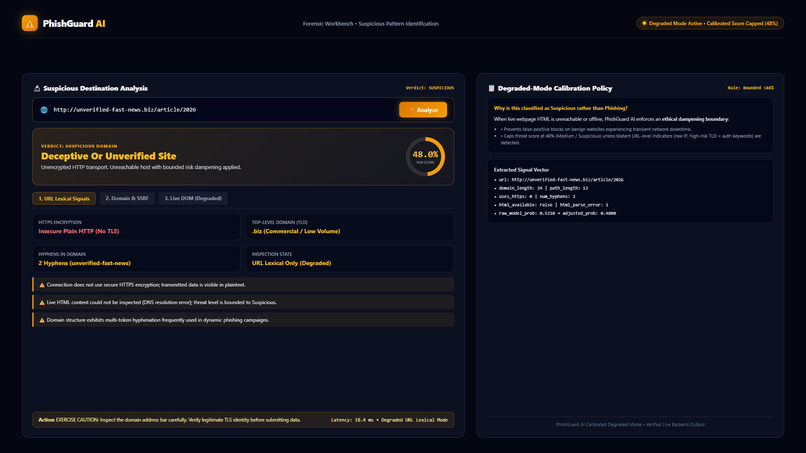This screenshot has width=806, height=453.
Task: Click the Suspicious Destination Analysis heading icon
Action: (x=36, y=88)
